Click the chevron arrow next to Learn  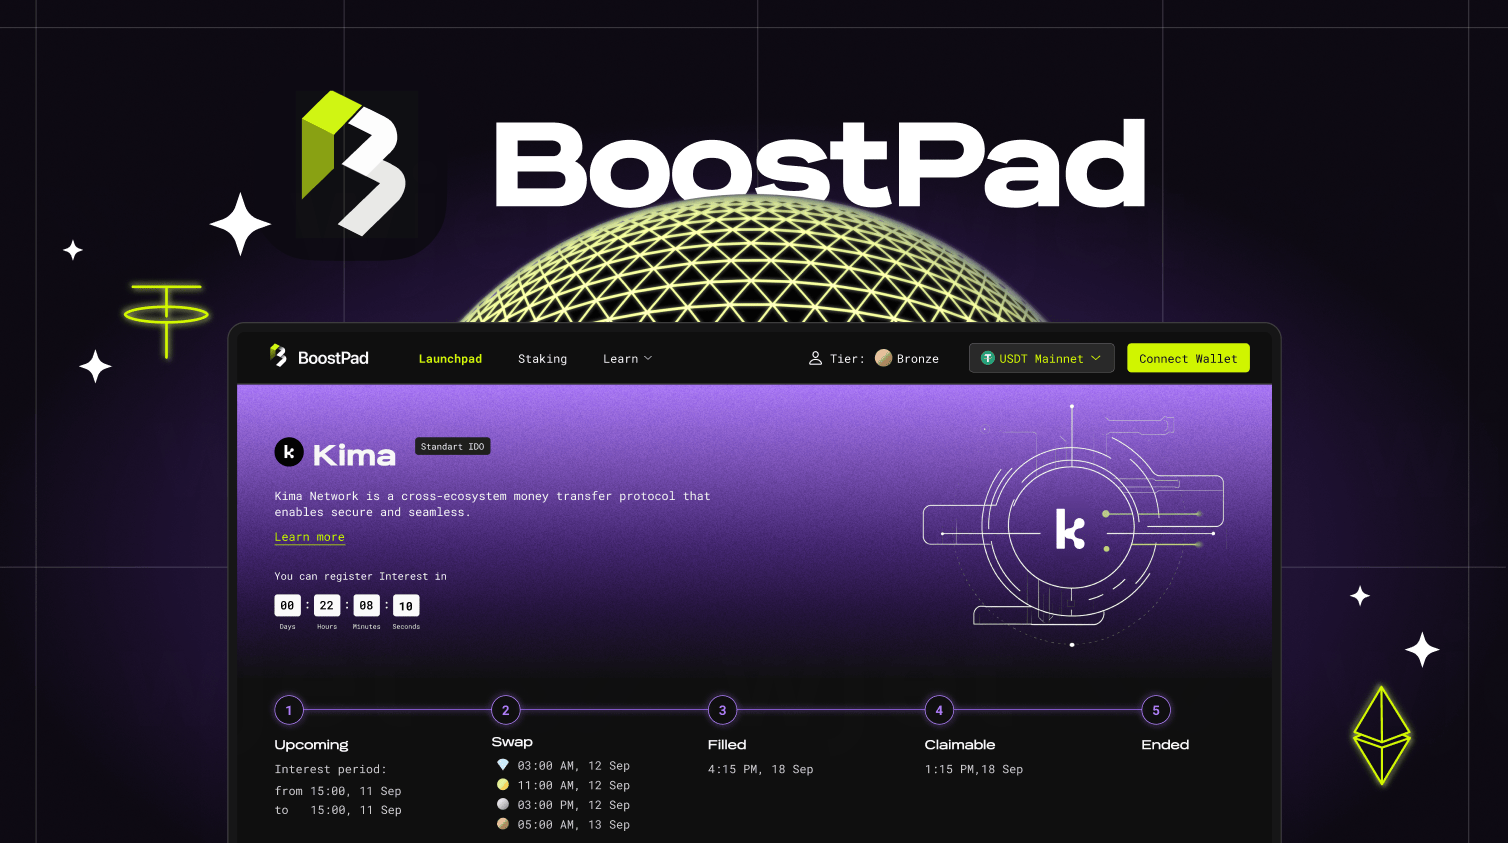[x=648, y=358]
